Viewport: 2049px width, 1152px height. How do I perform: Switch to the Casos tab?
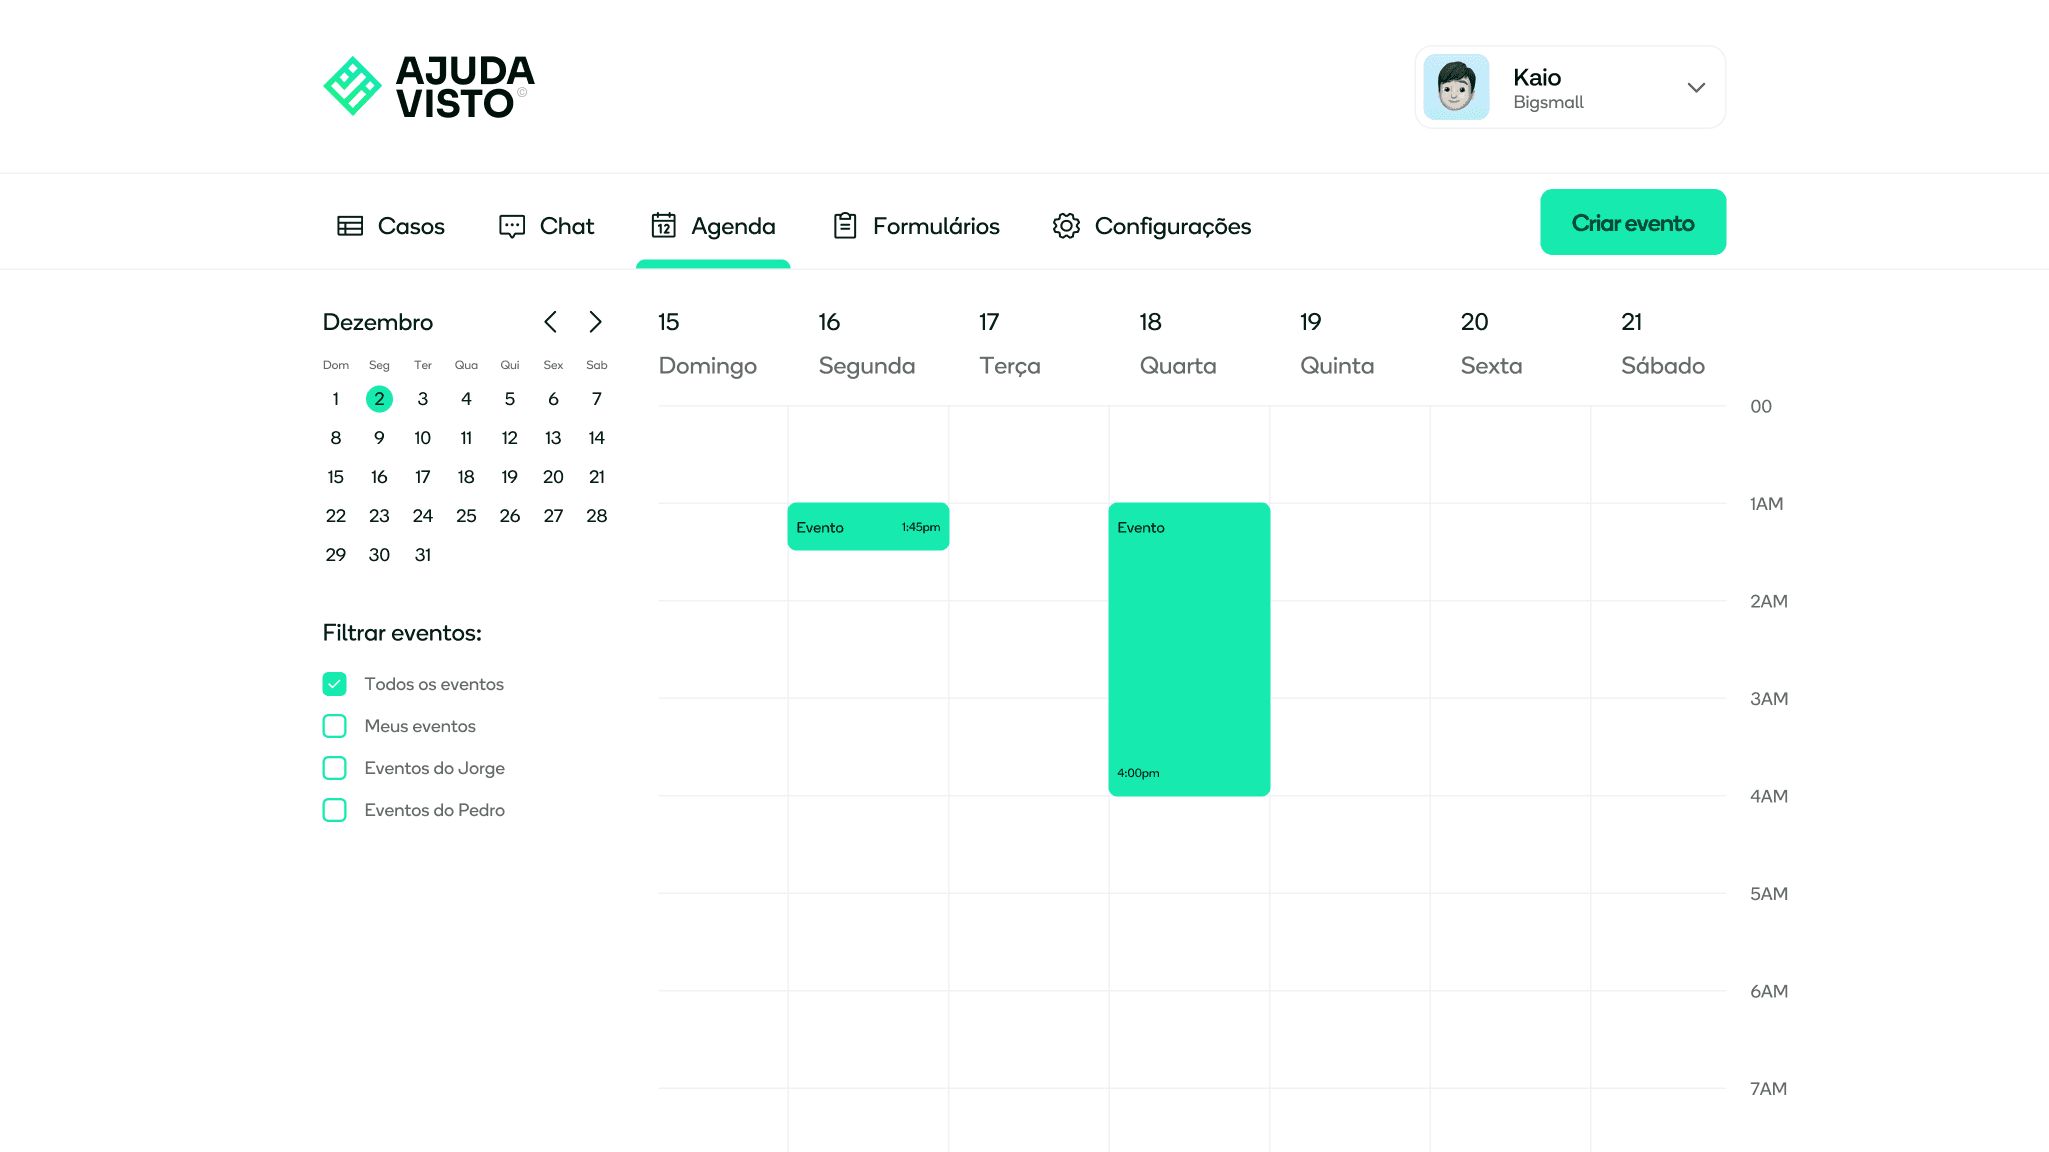click(x=411, y=226)
